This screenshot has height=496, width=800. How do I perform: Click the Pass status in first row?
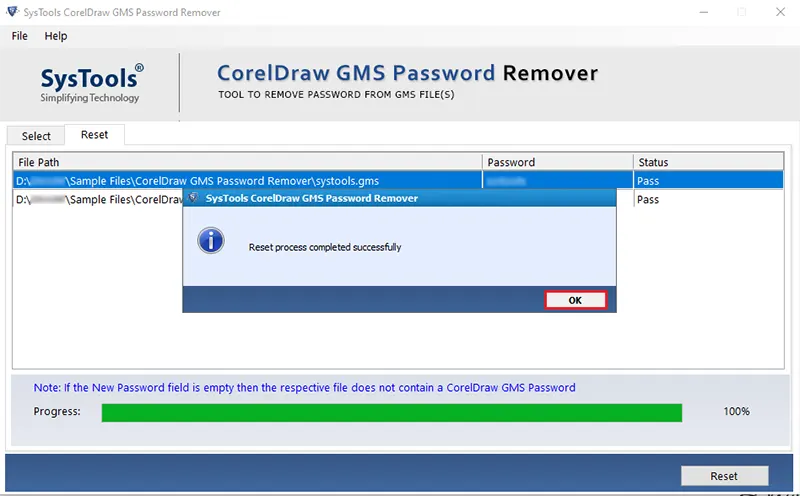click(648, 181)
